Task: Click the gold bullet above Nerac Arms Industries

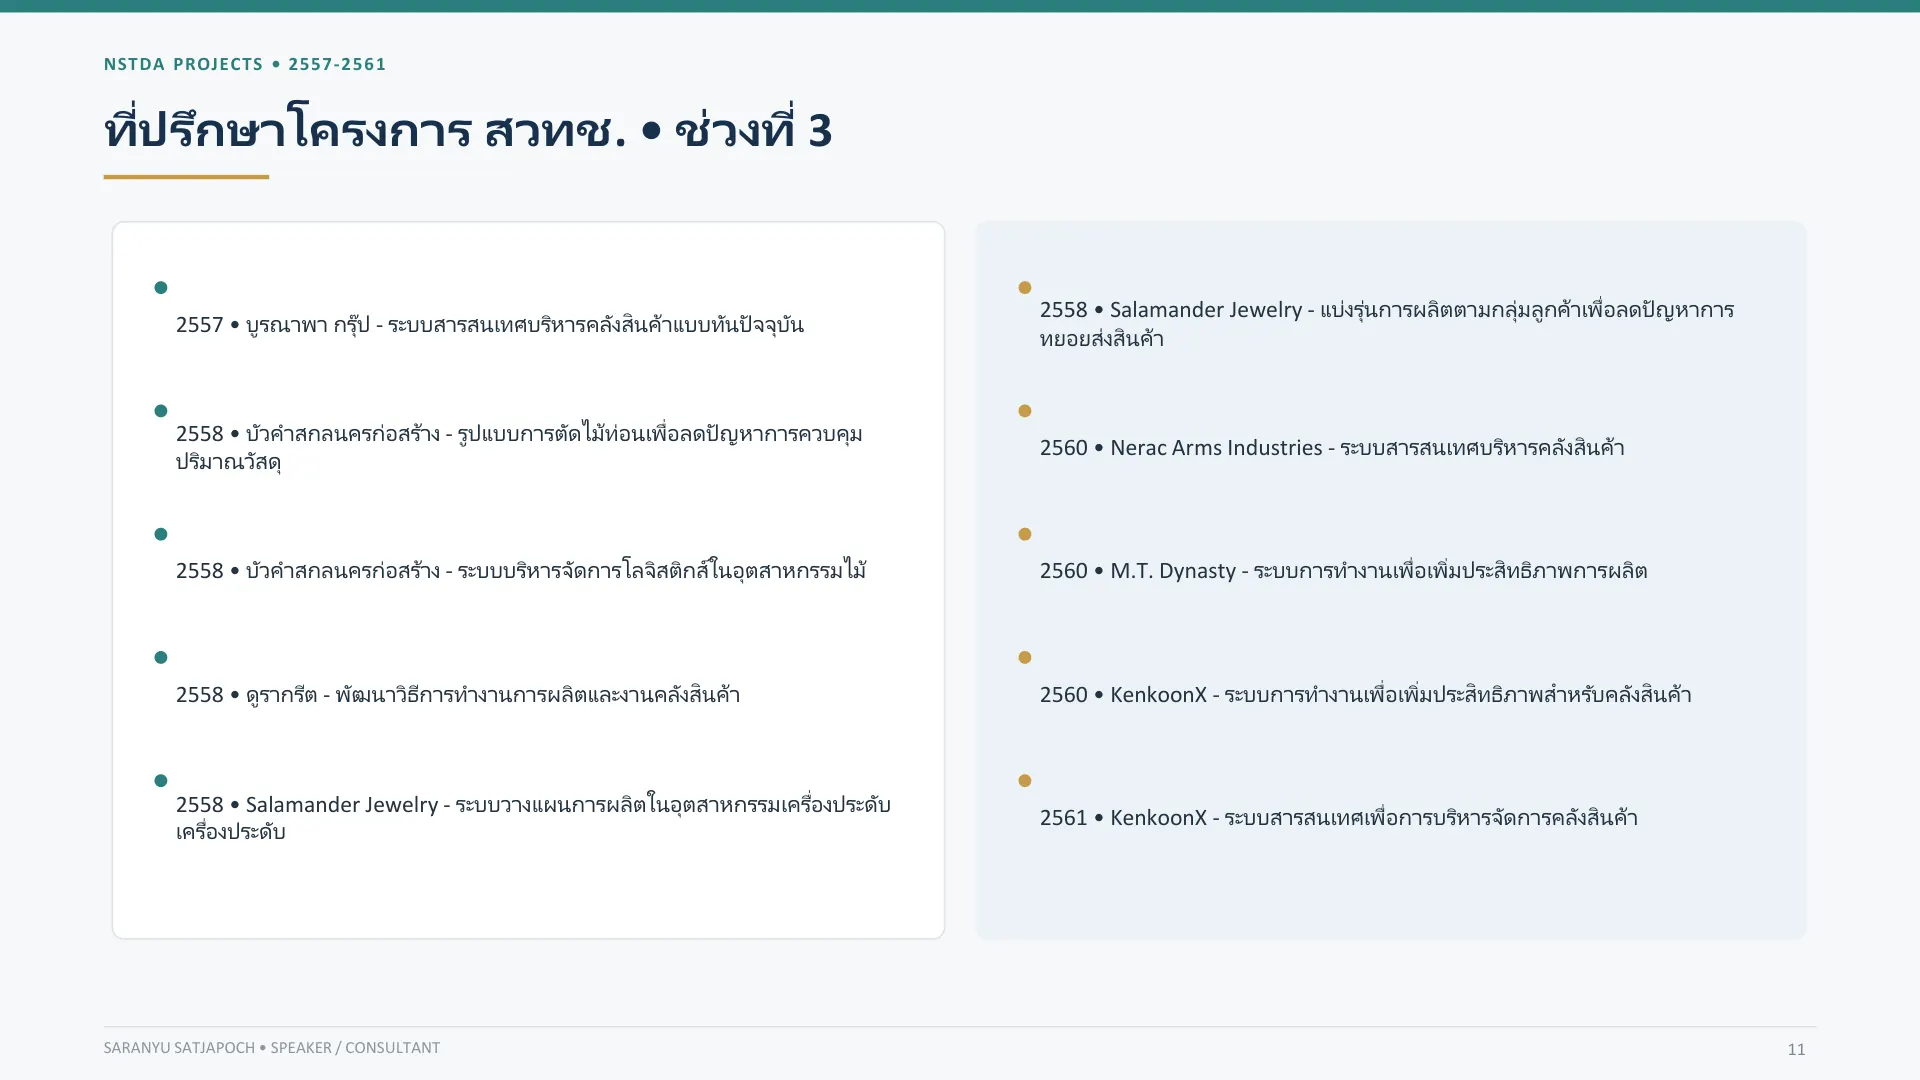Action: (1025, 411)
